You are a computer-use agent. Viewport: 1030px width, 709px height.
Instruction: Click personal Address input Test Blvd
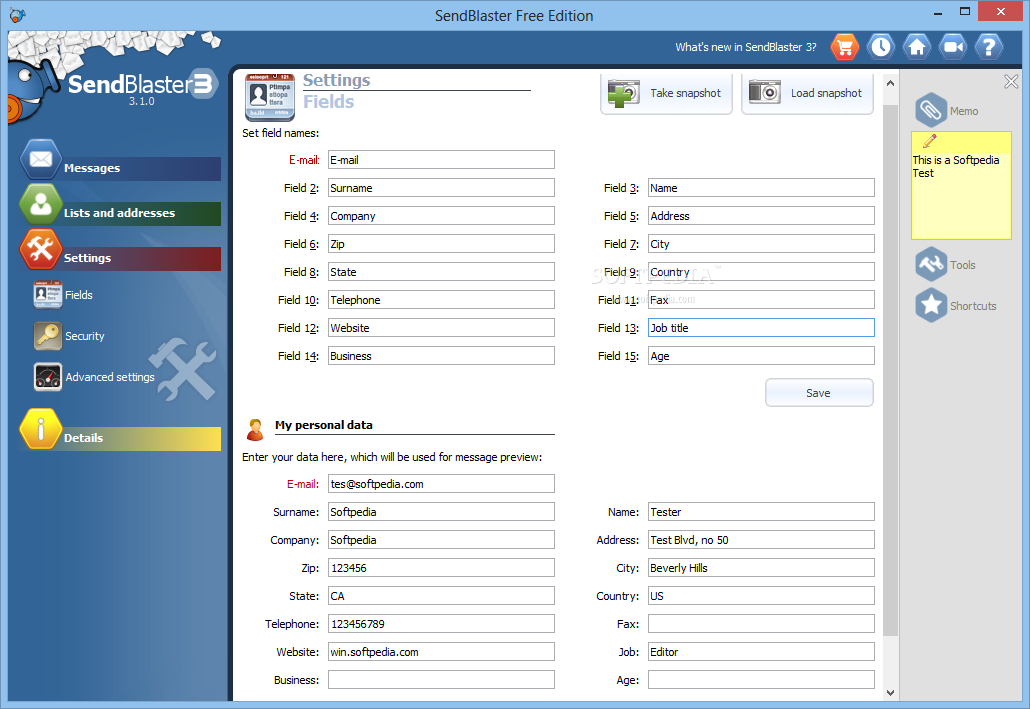tap(761, 540)
